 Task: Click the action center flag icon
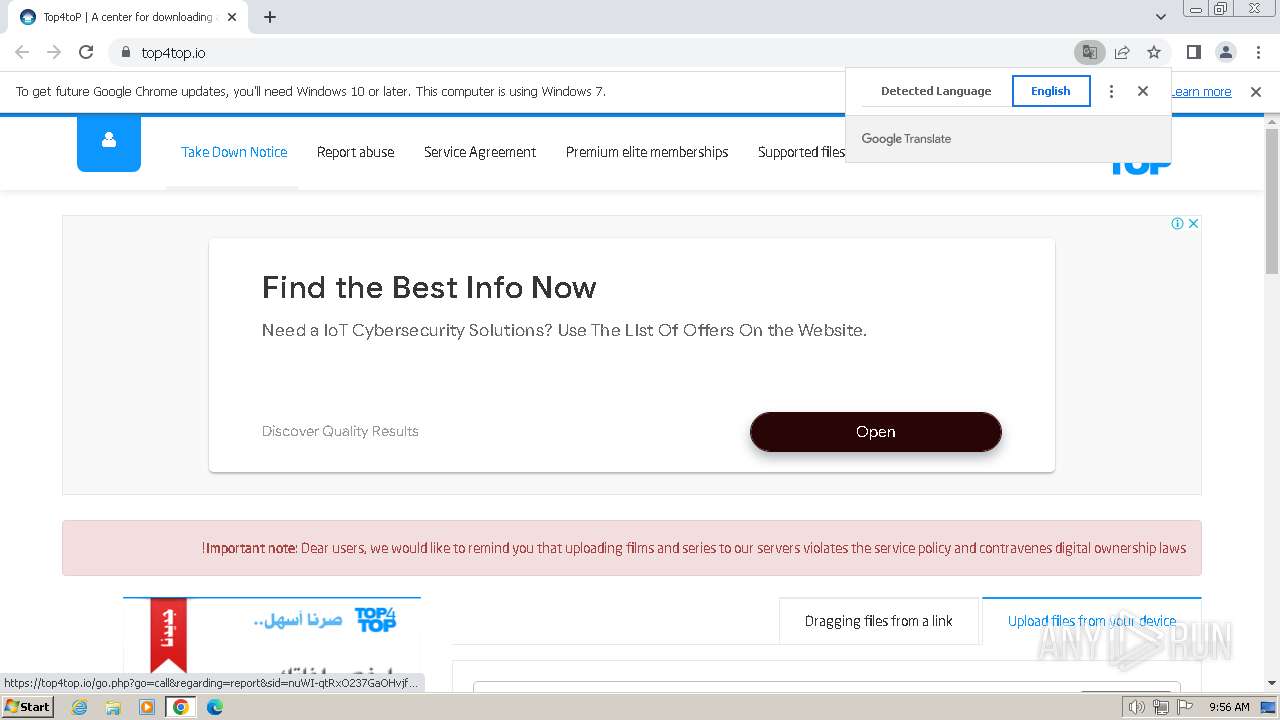(1184, 707)
